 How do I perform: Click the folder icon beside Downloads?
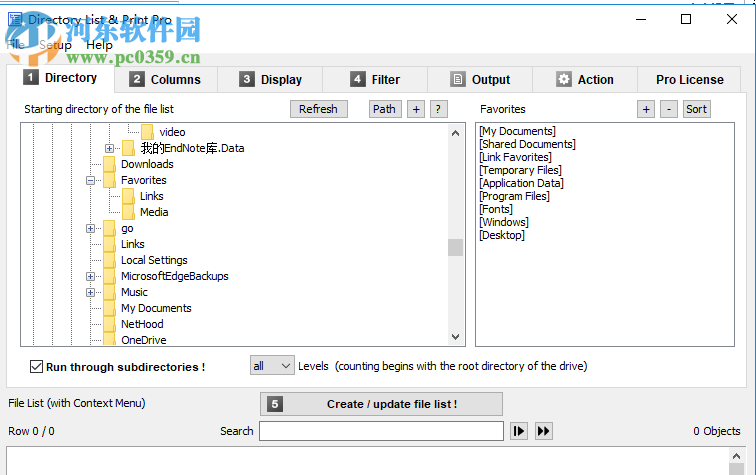109,164
